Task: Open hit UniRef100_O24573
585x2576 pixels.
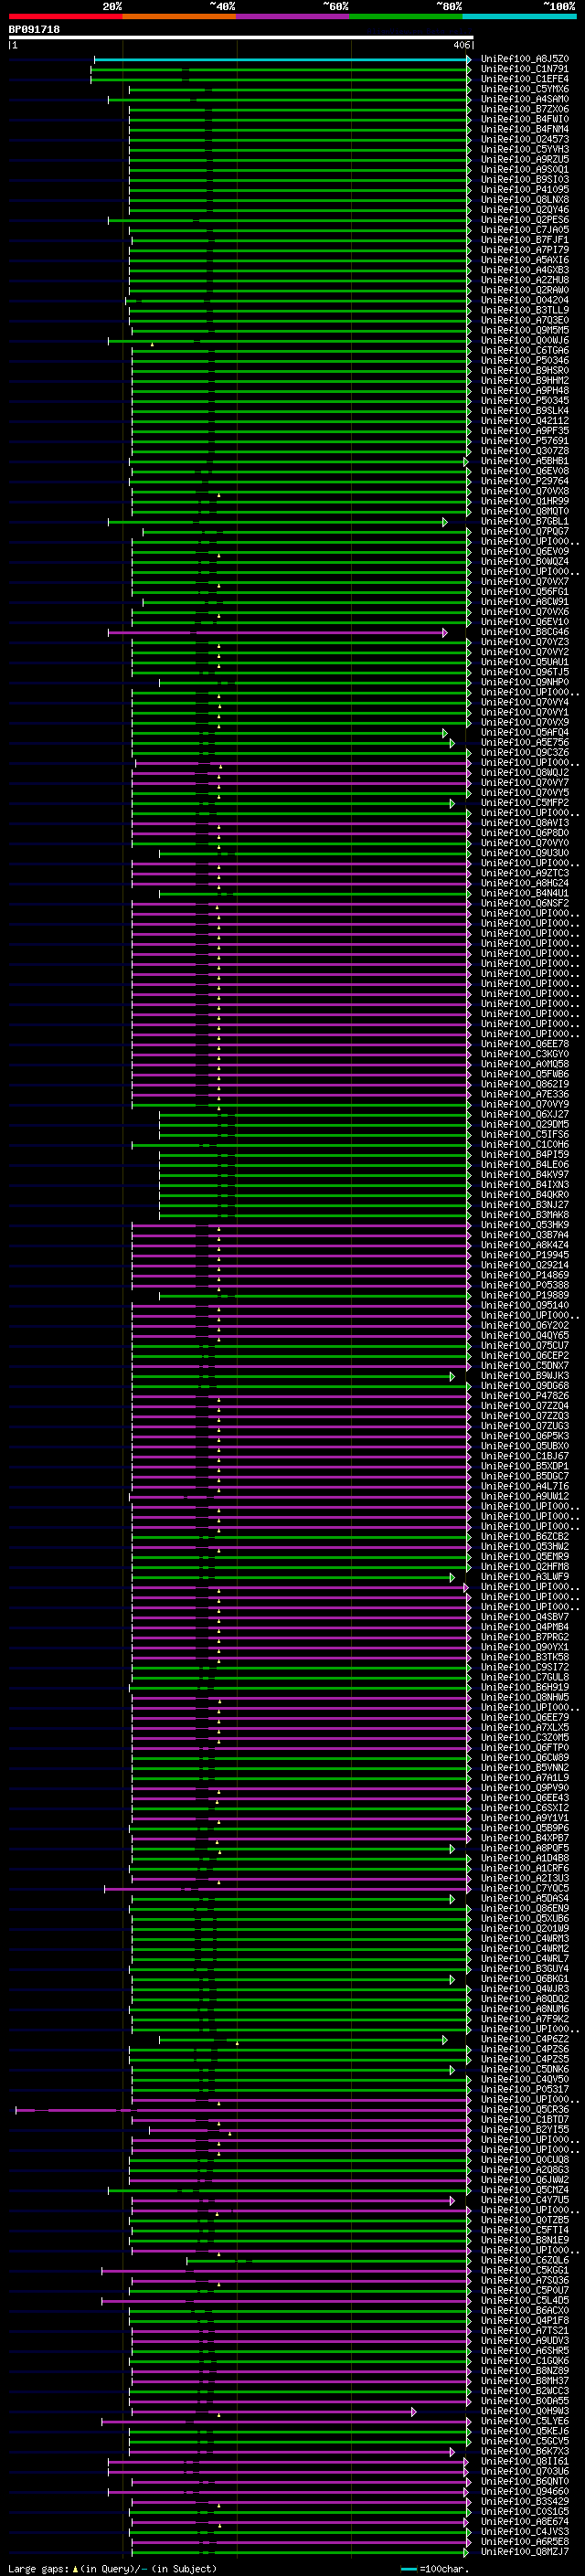Action: pos(525,139)
